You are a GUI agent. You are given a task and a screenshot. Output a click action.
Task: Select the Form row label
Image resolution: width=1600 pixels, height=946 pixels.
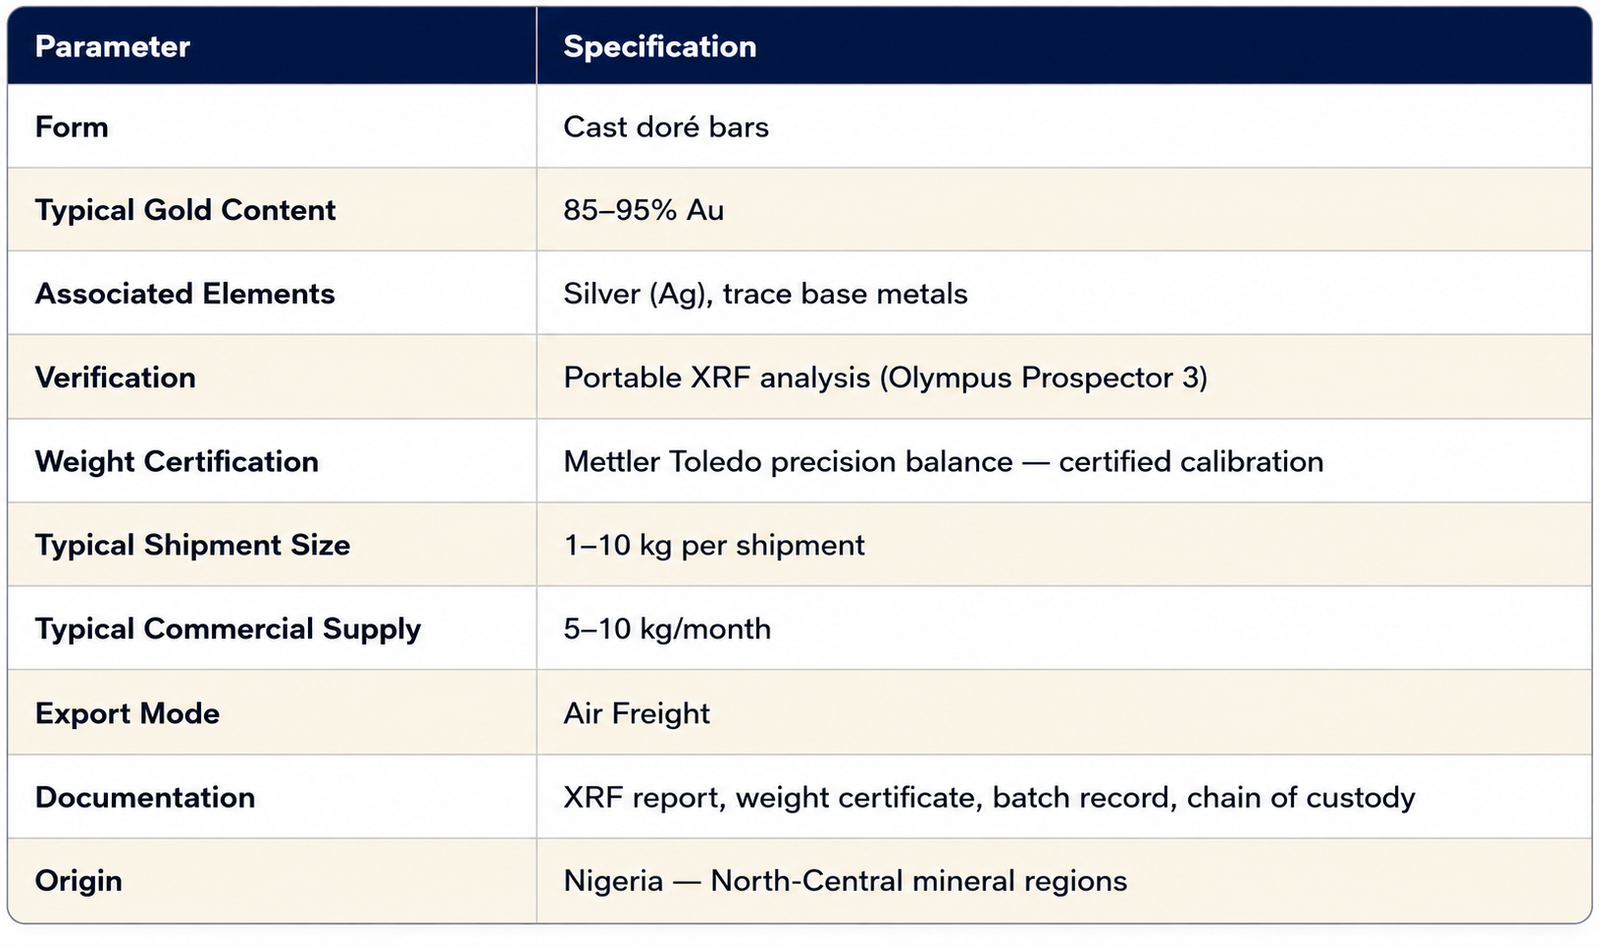pyautogui.click(x=71, y=127)
